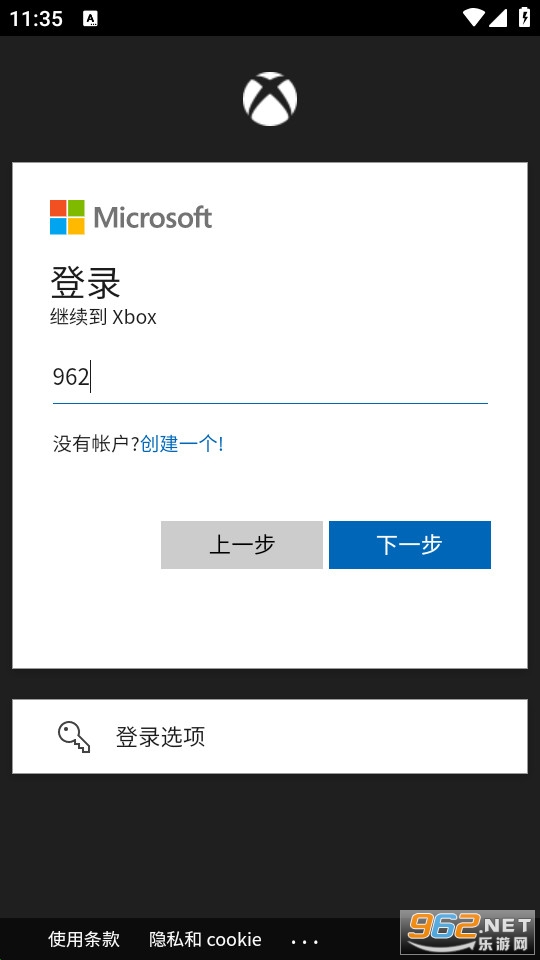Click the Microsoft wordmark text
The width and height of the screenshot is (540, 960).
153,218
